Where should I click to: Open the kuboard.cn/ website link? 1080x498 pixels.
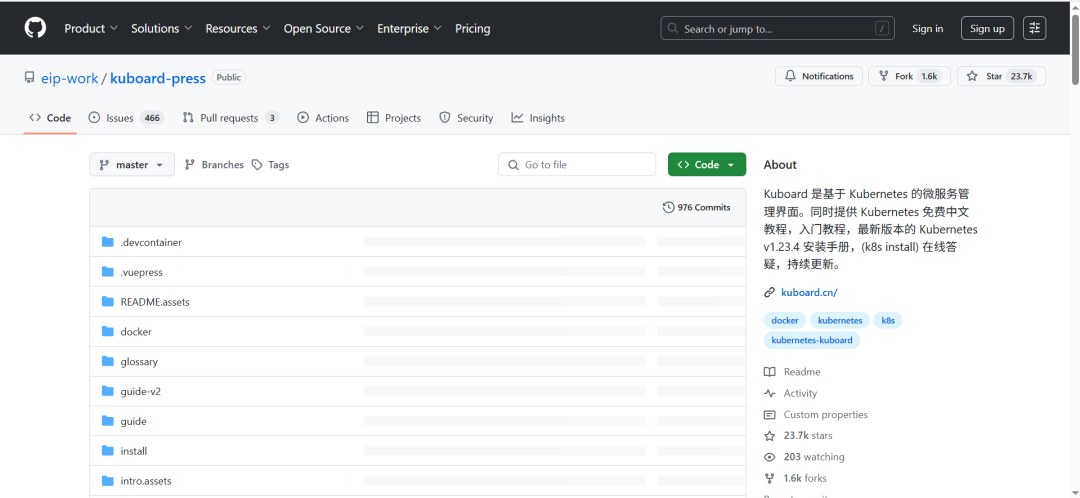pos(809,292)
